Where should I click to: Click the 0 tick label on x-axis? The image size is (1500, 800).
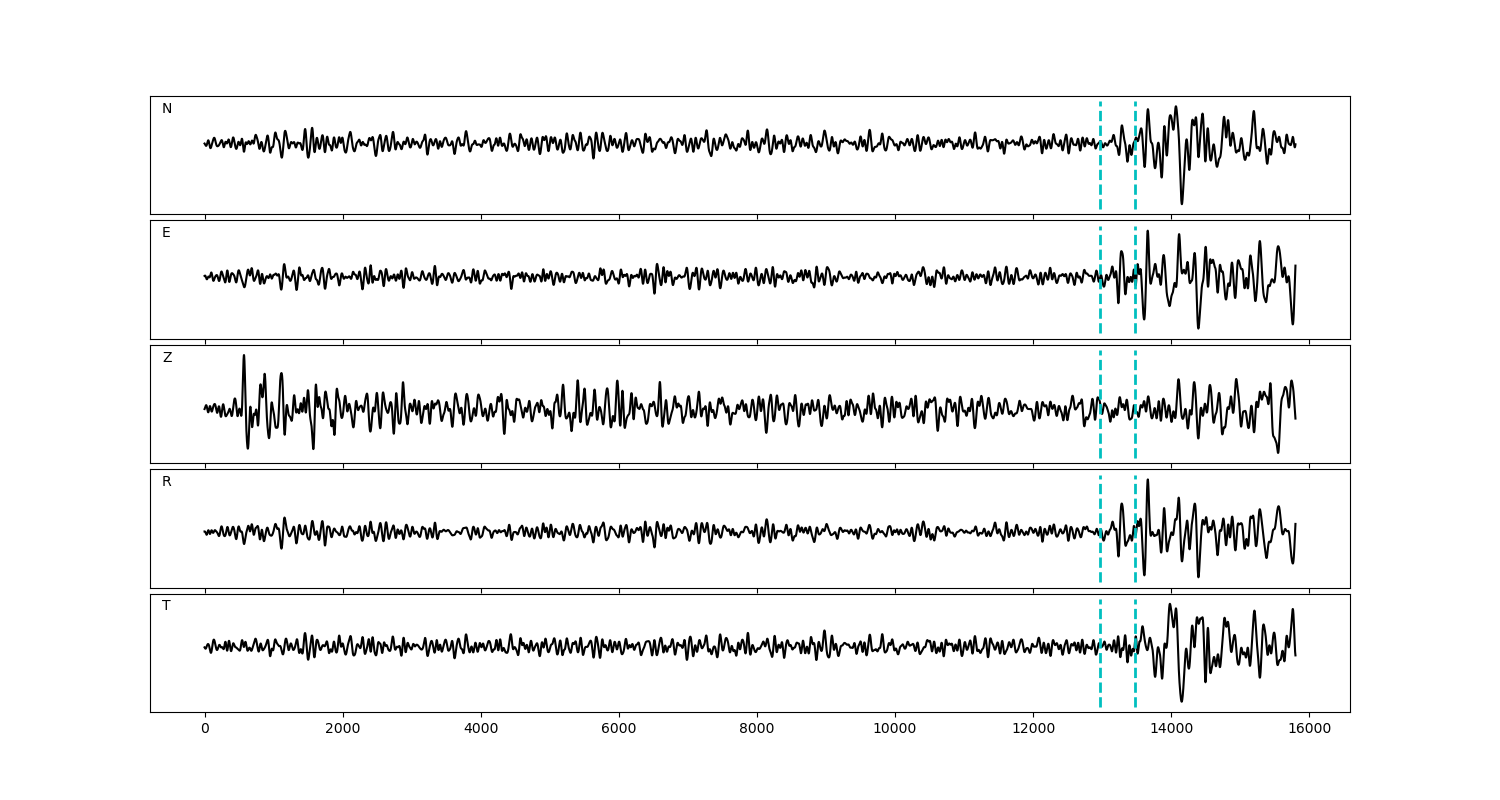[x=205, y=730]
